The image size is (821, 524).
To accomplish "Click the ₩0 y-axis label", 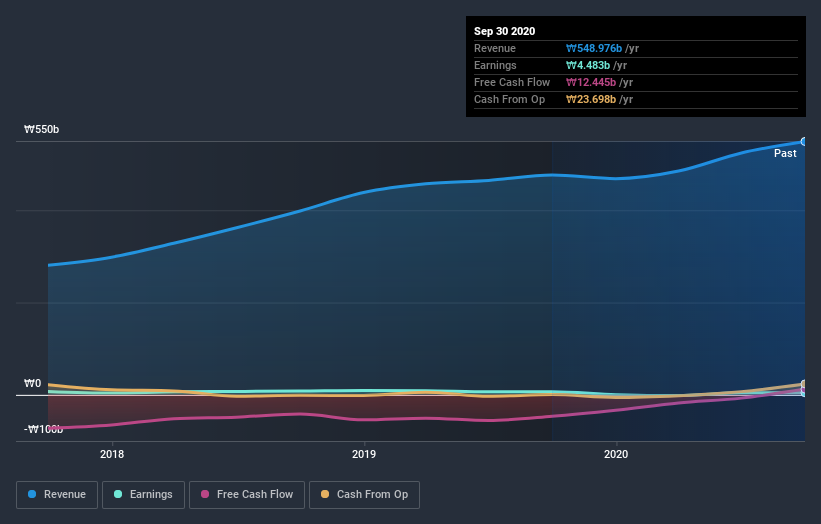I will (32, 383).
